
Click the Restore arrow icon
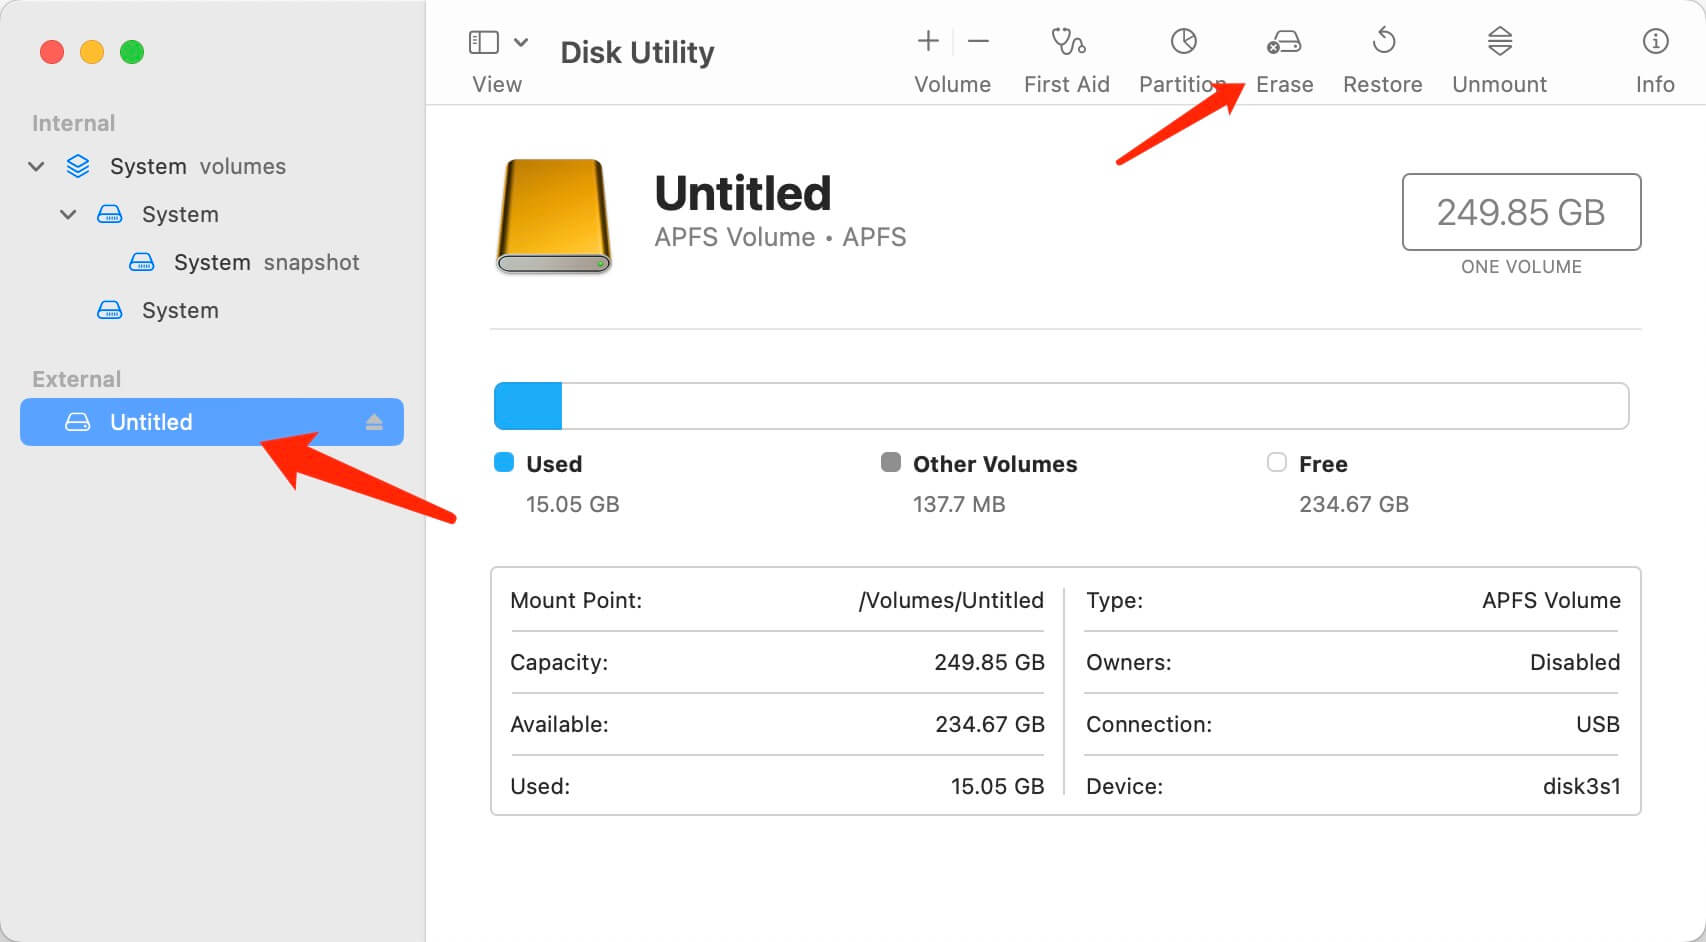pos(1384,41)
